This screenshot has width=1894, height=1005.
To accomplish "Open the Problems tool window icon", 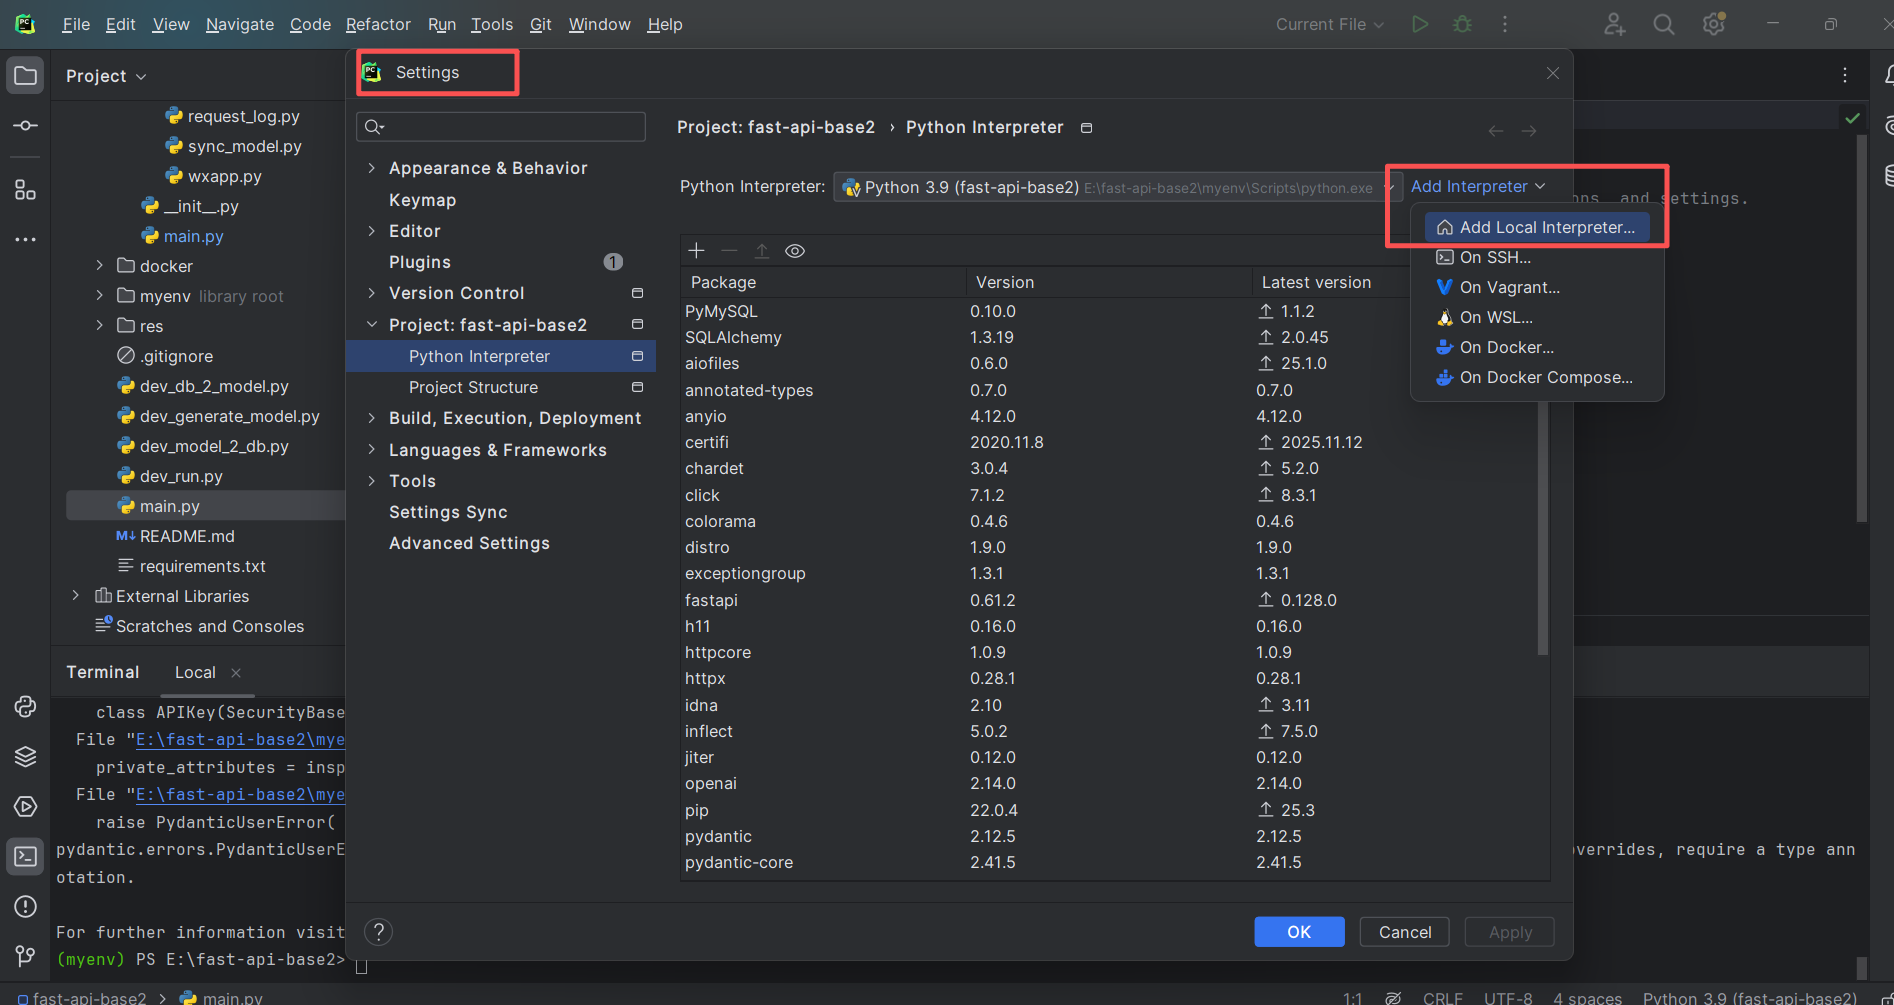I will [26, 907].
